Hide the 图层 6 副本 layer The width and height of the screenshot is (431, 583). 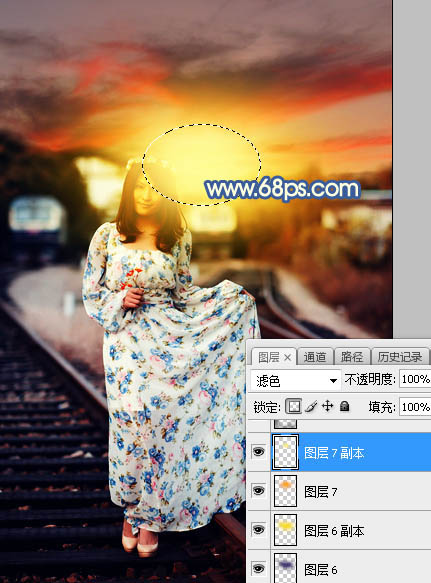259,529
